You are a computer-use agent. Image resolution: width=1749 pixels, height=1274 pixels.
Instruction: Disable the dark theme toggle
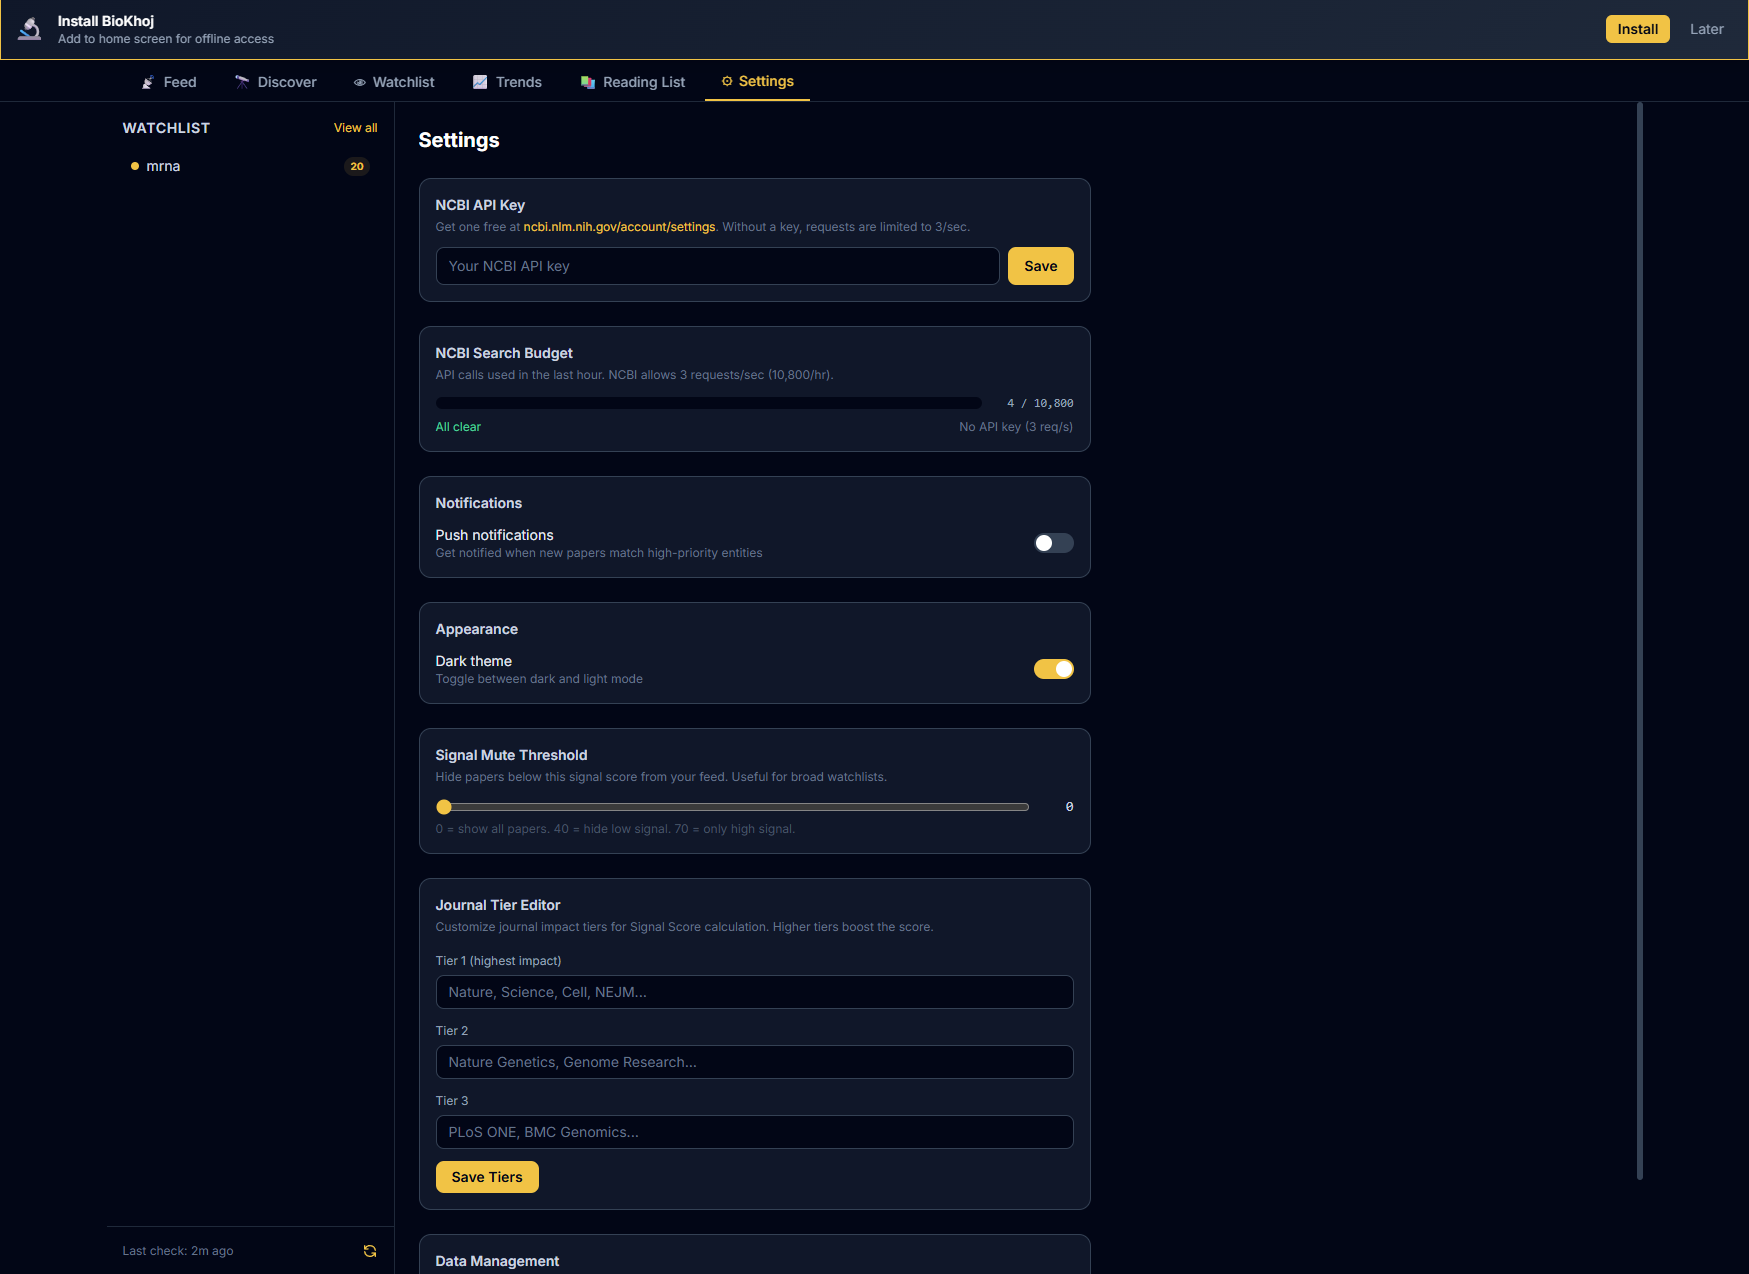pyautogui.click(x=1053, y=669)
